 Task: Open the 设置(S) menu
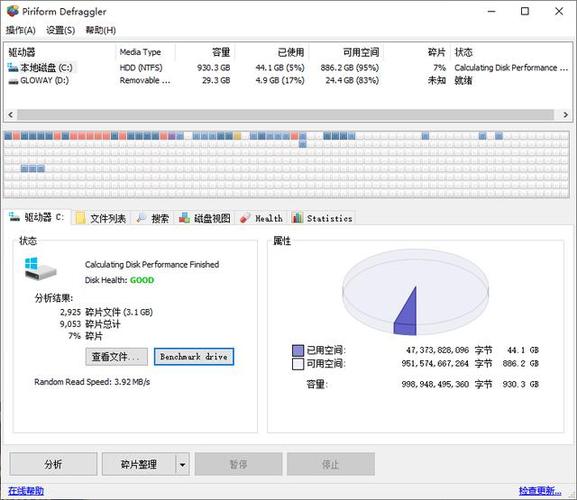click(60, 30)
